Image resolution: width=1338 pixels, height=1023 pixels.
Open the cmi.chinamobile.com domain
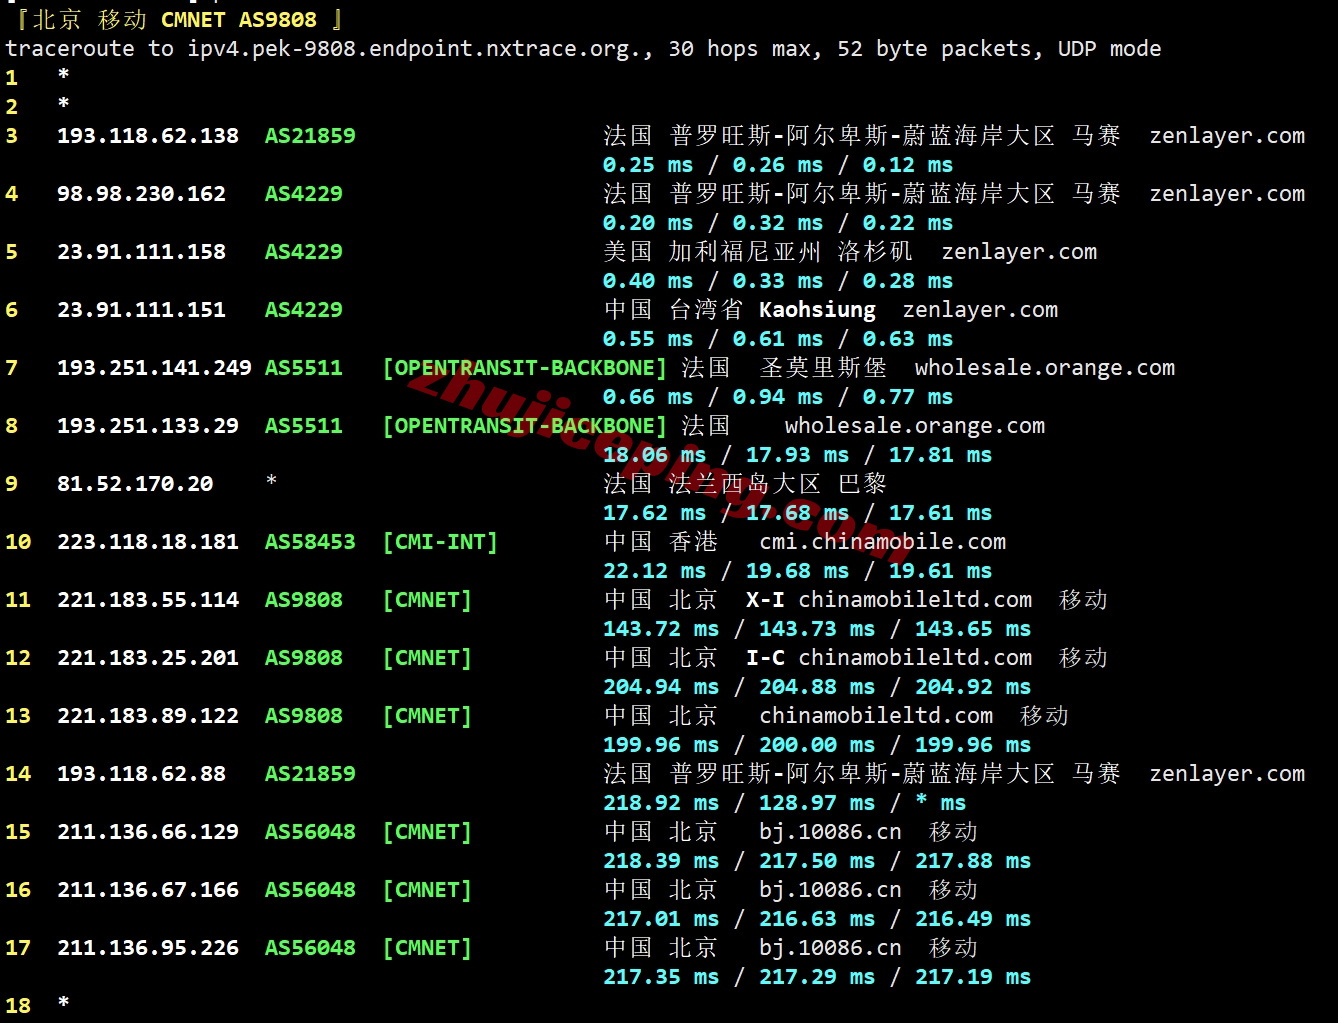(882, 542)
